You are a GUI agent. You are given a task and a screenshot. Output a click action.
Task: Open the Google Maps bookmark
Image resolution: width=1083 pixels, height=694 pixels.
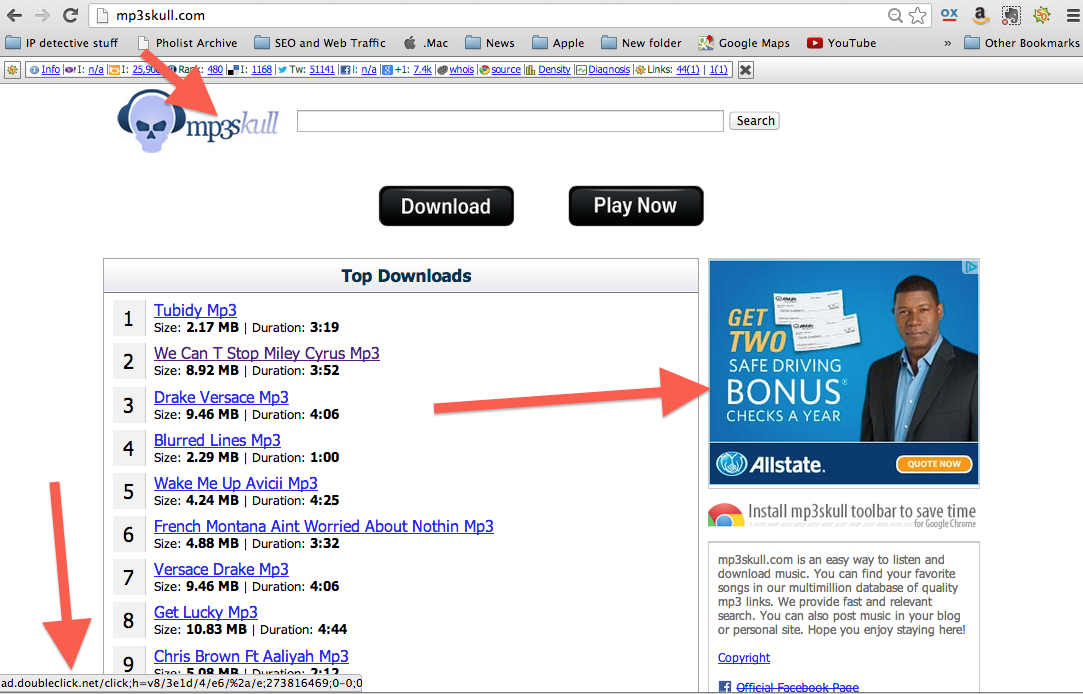(744, 43)
